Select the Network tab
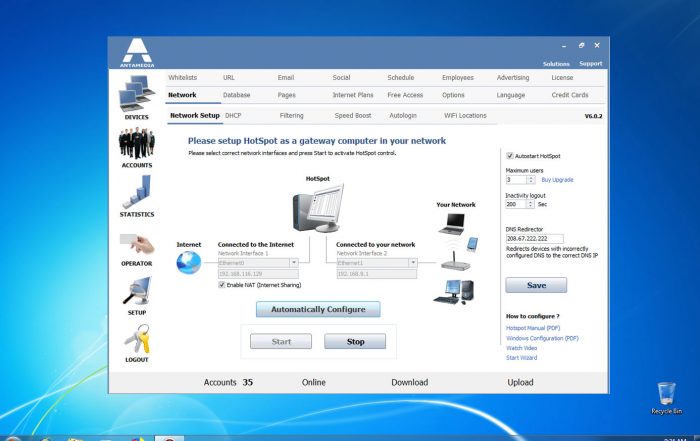 pyautogui.click(x=182, y=95)
